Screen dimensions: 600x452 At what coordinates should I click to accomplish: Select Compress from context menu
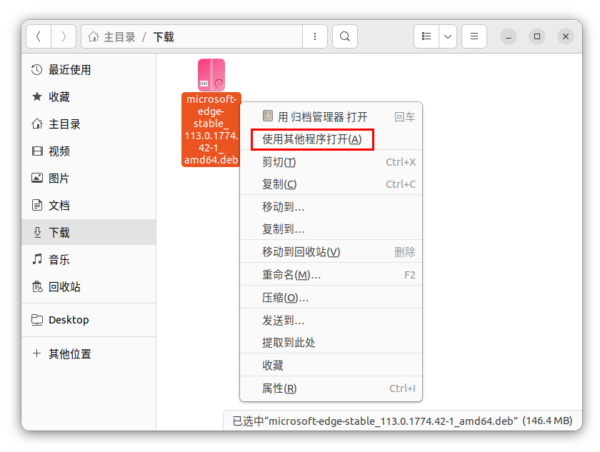pyautogui.click(x=284, y=297)
